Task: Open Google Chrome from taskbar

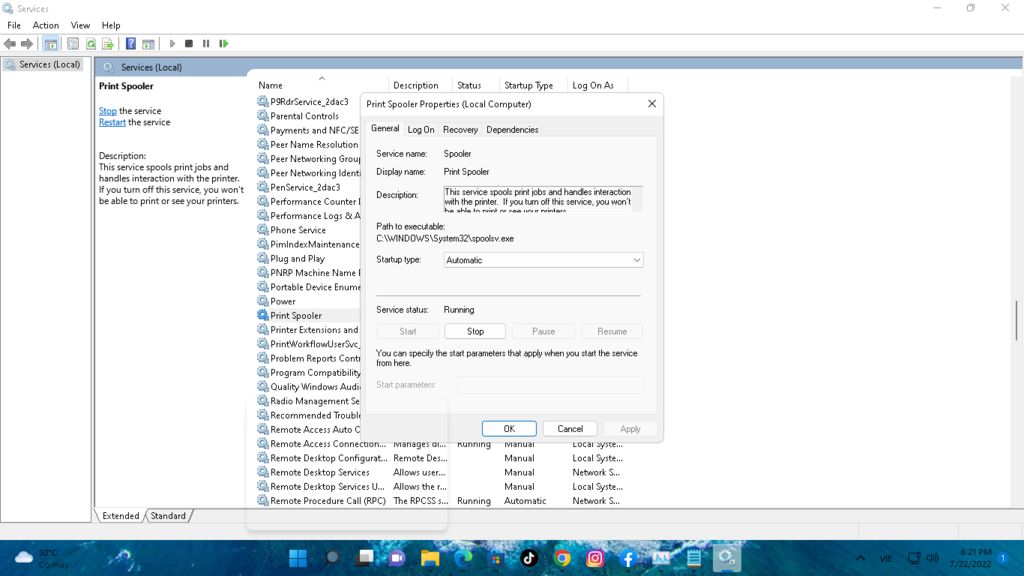Action: pos(562,558)
